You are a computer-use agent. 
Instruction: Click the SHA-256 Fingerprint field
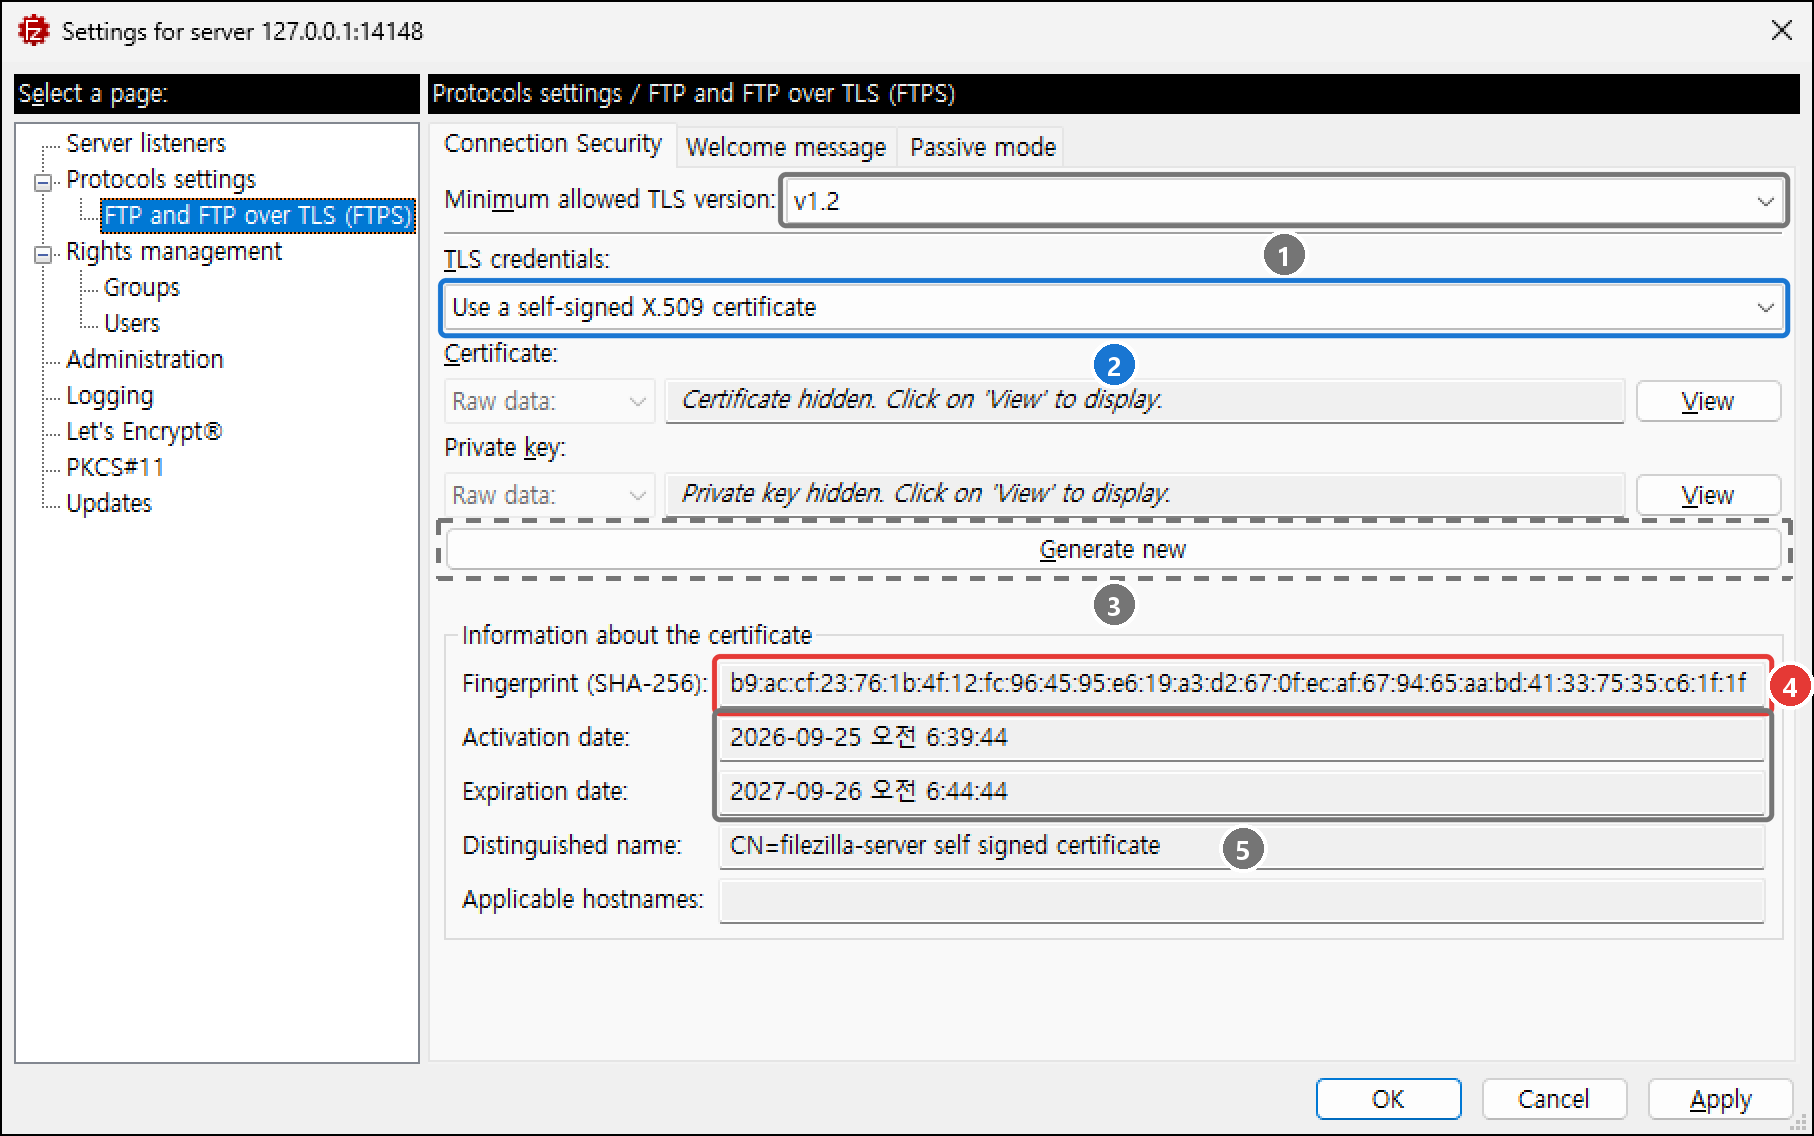coord(1242,683)
